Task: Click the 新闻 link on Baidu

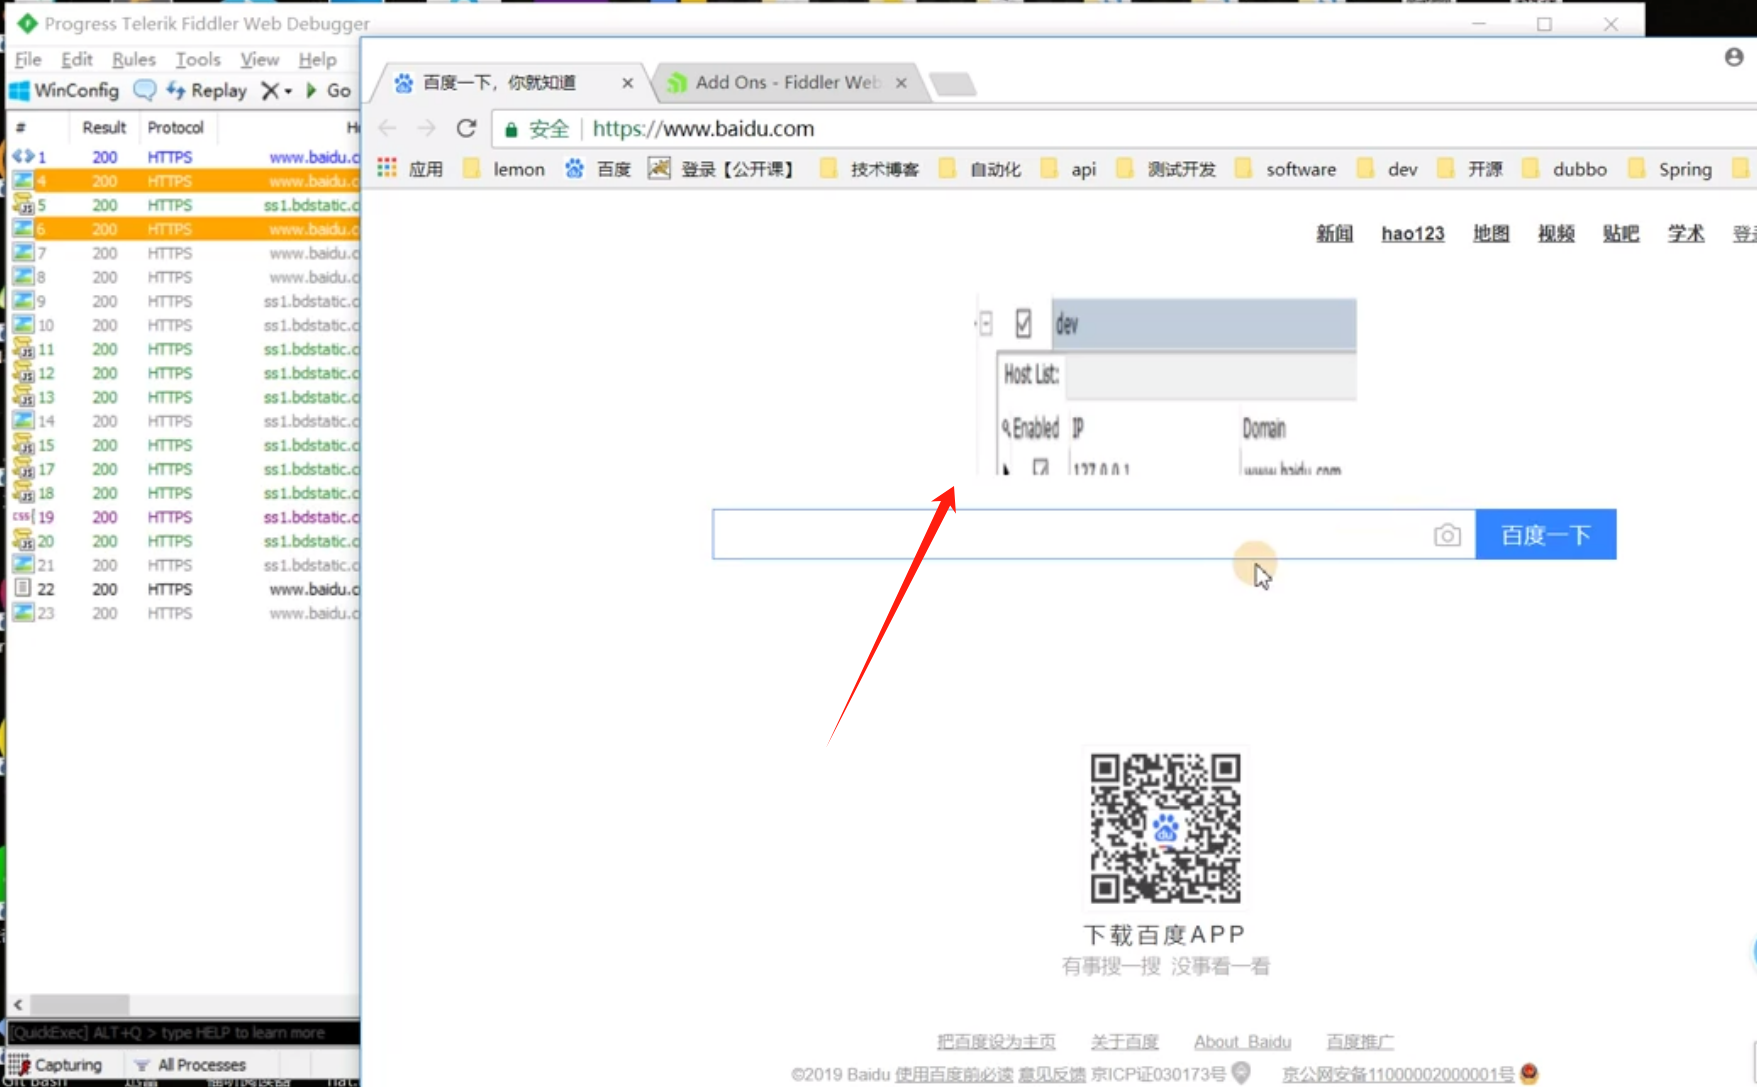Action: (x=1334, y=233)
